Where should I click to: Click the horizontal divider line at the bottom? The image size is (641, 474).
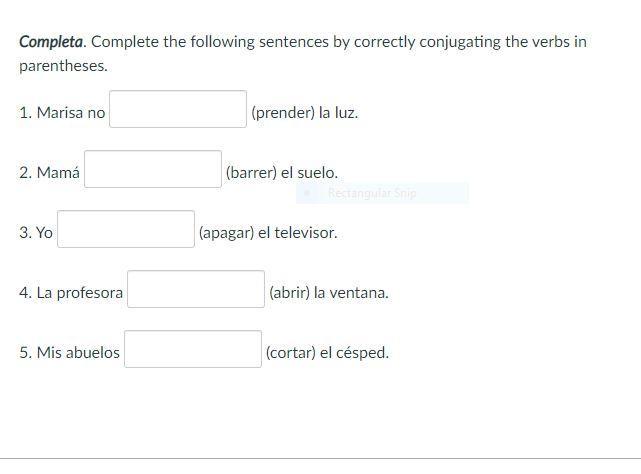click(x=320, y=458)
